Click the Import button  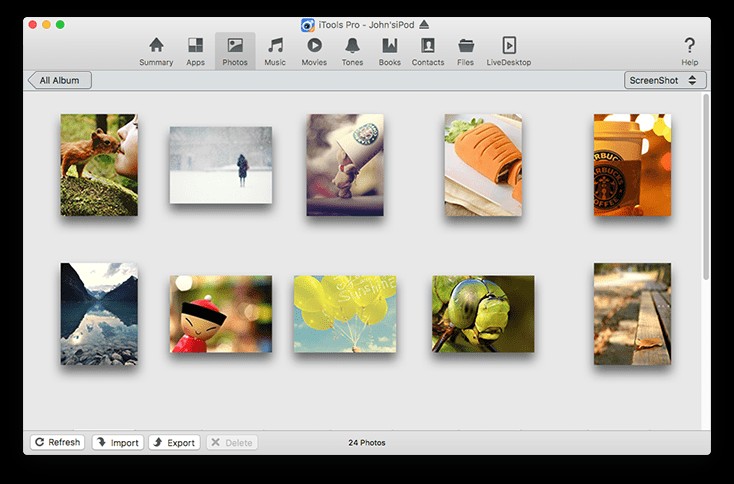pos(118,442)
